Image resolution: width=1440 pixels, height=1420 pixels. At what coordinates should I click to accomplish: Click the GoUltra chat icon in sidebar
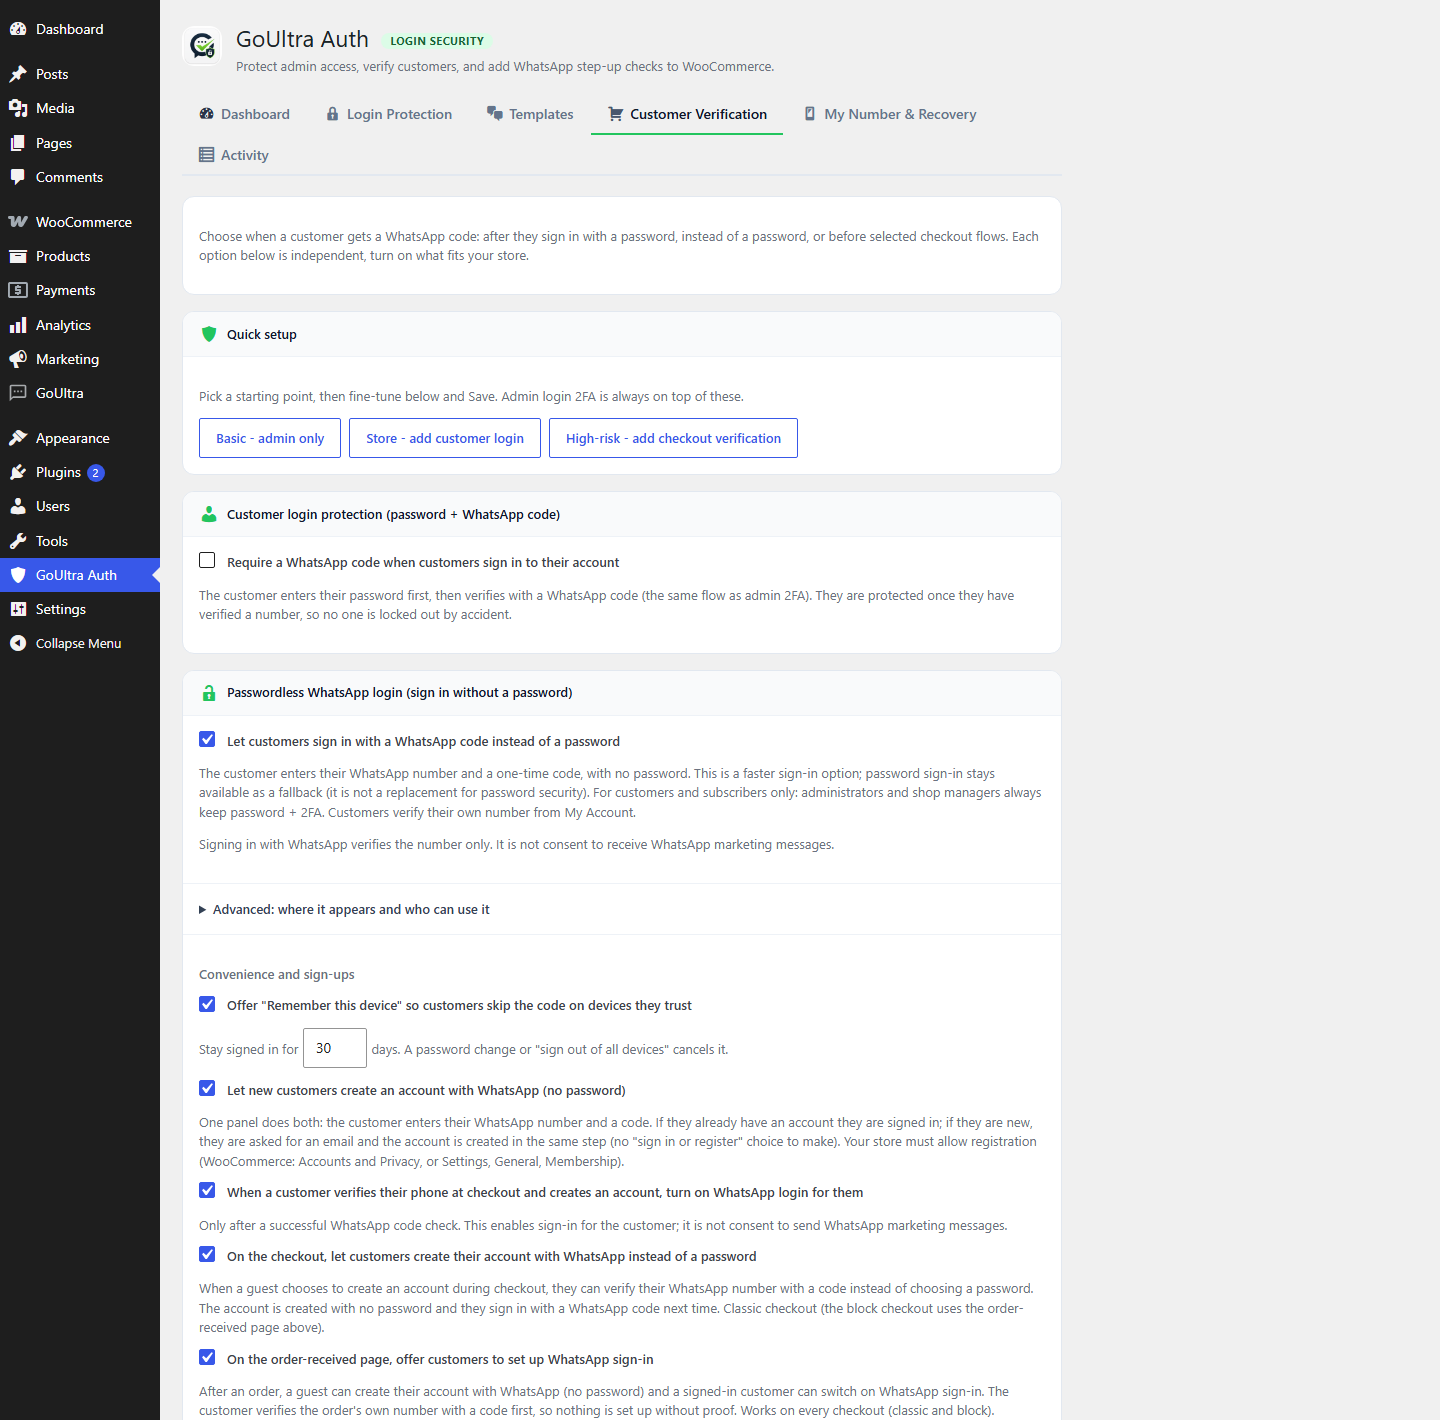[18, 393]
